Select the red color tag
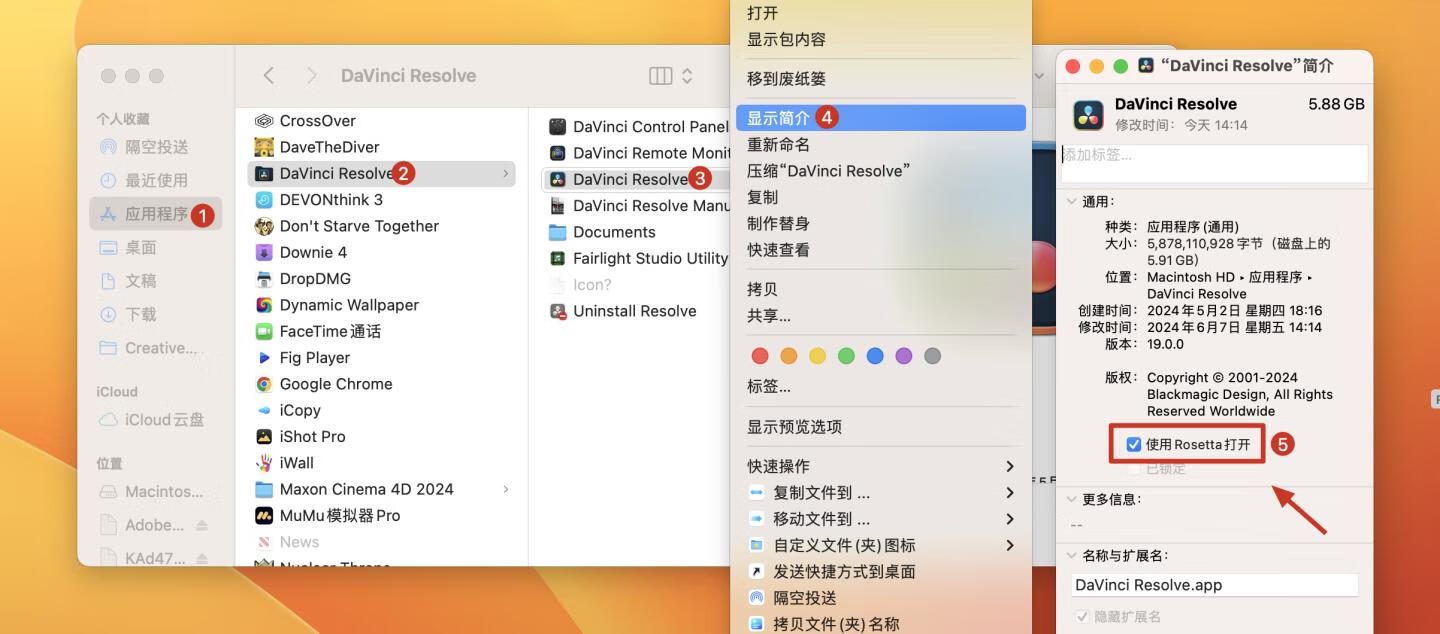The height and width of the screenshot is (634, 1440). pos(760,356)
